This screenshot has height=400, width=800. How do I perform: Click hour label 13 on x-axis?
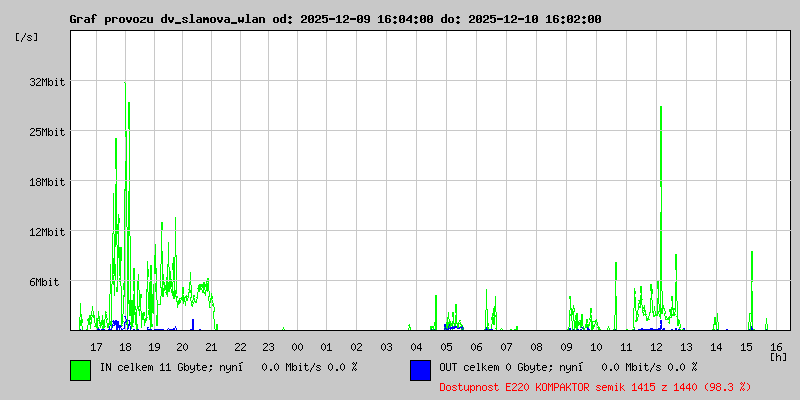[x=686, y=347]
